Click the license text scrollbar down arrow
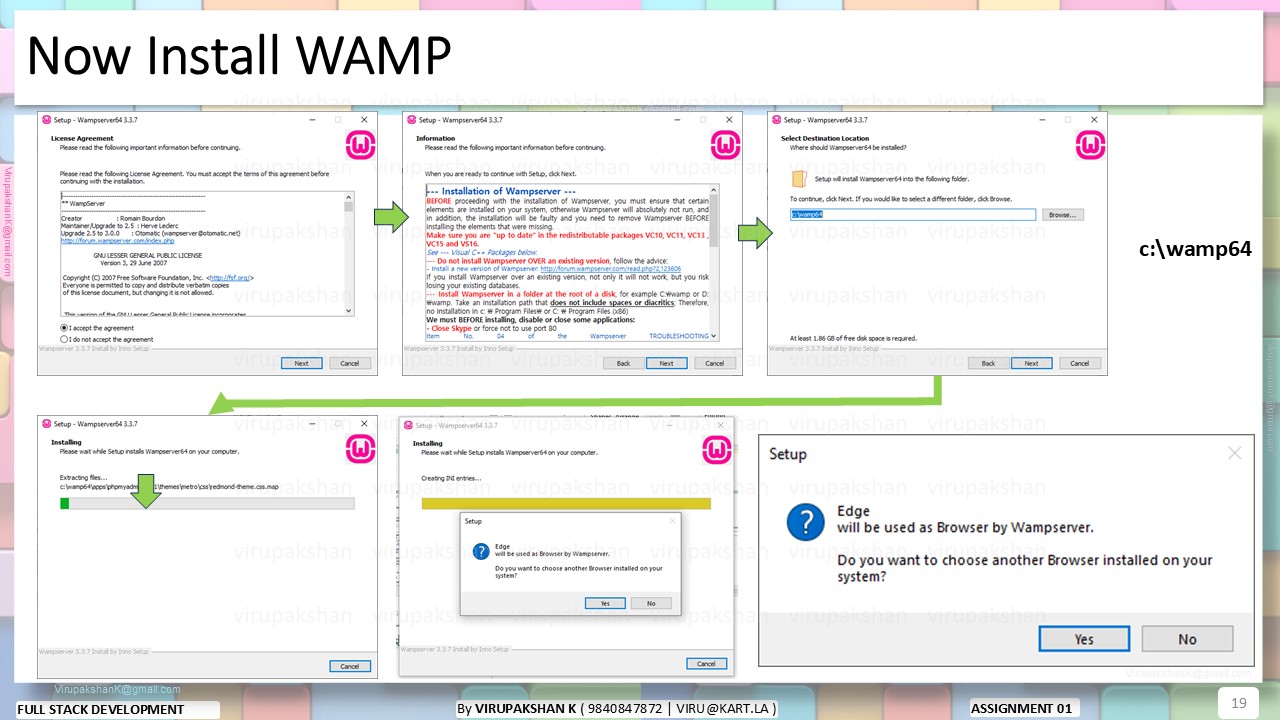This screenshot has width=1280, height=720. pyautogui.click(x=349, y=311)
